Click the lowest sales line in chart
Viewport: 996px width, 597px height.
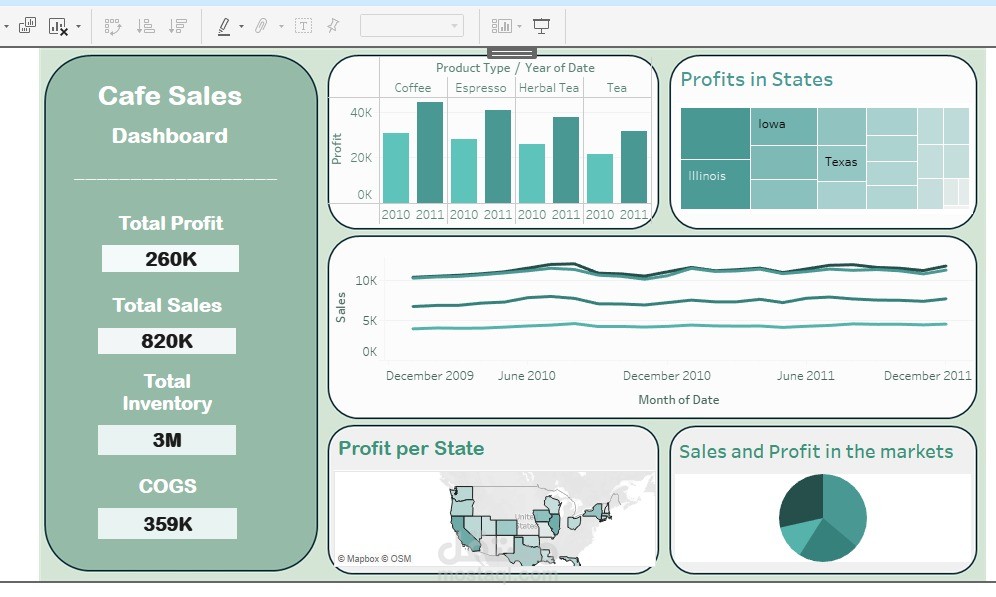tap(680, 326)
